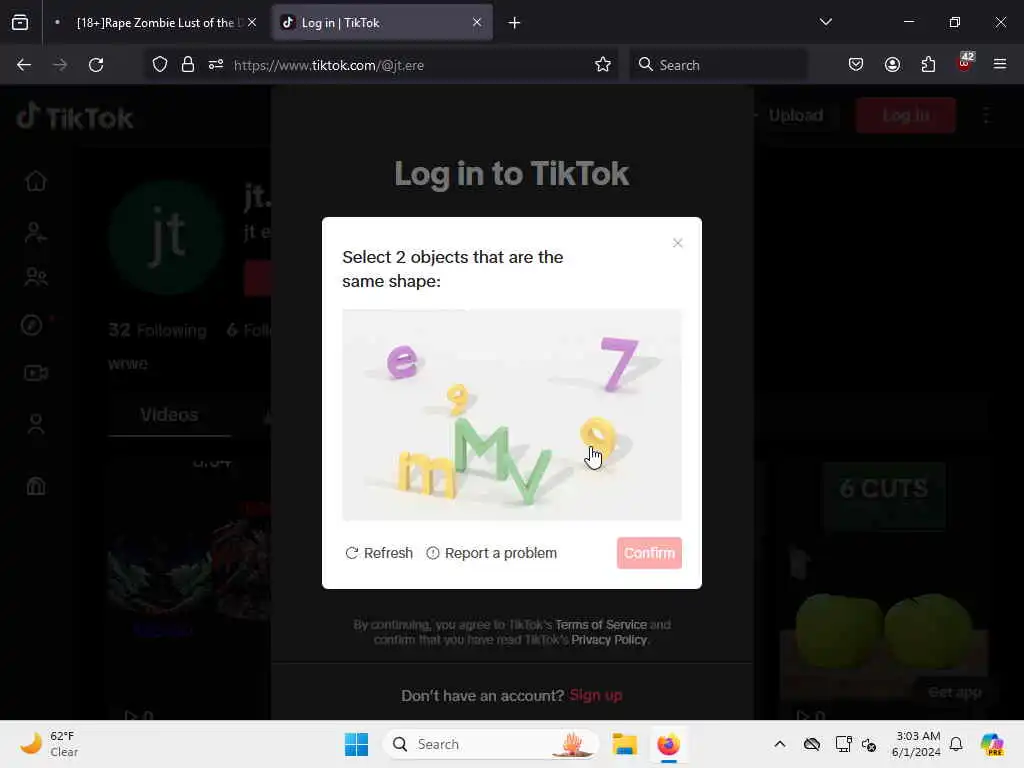Open the uBlock extension icon with 42 badge
Image resolution: width=1024 pixels, height=768 pixels.
pos(965,63)
